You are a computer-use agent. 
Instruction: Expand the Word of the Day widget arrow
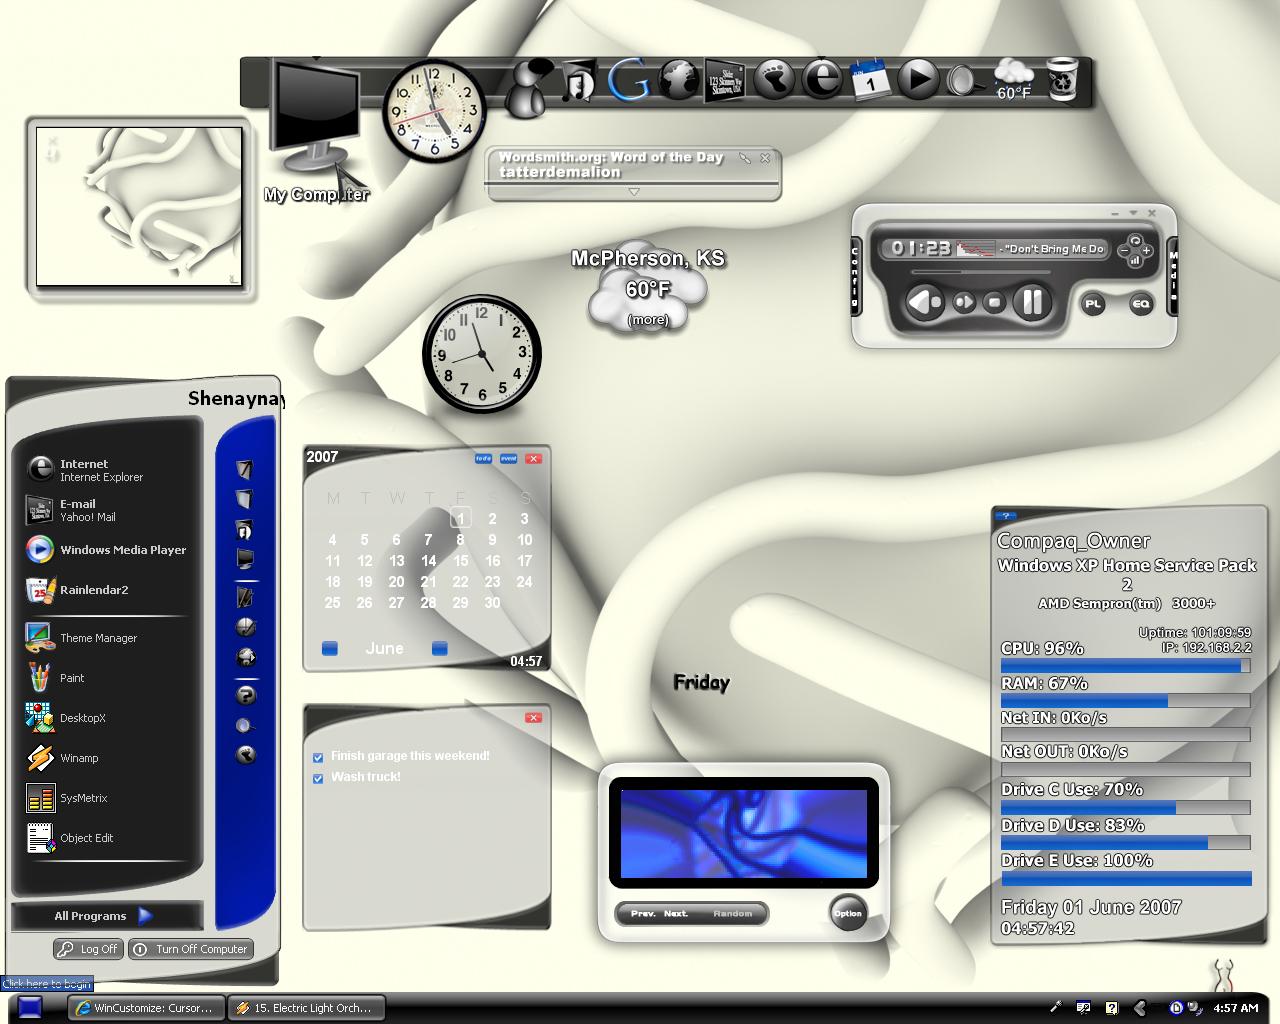coord(633,192)
